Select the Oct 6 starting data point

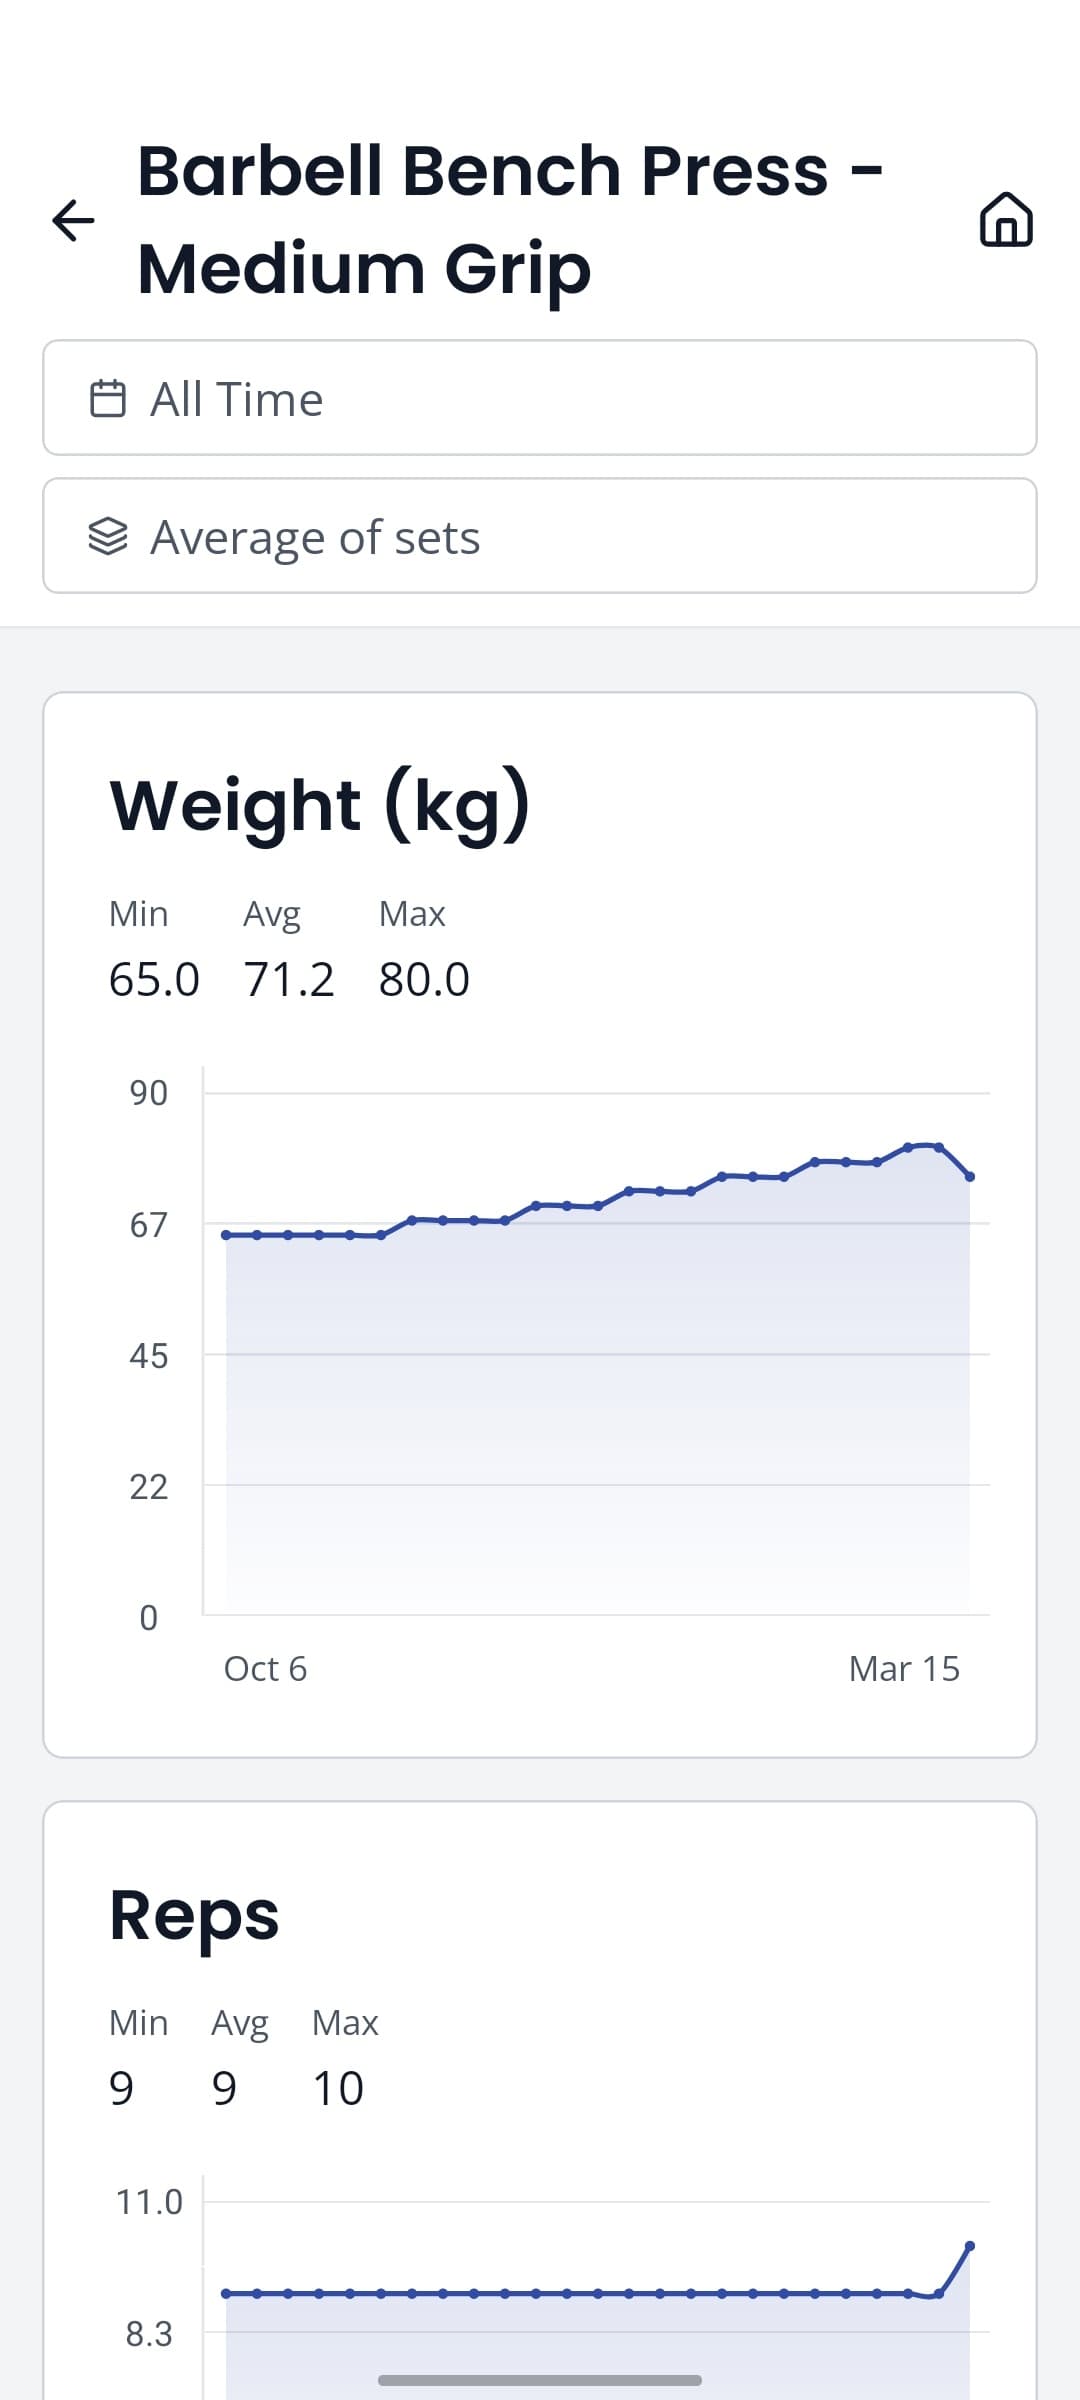click(225, 1234)
